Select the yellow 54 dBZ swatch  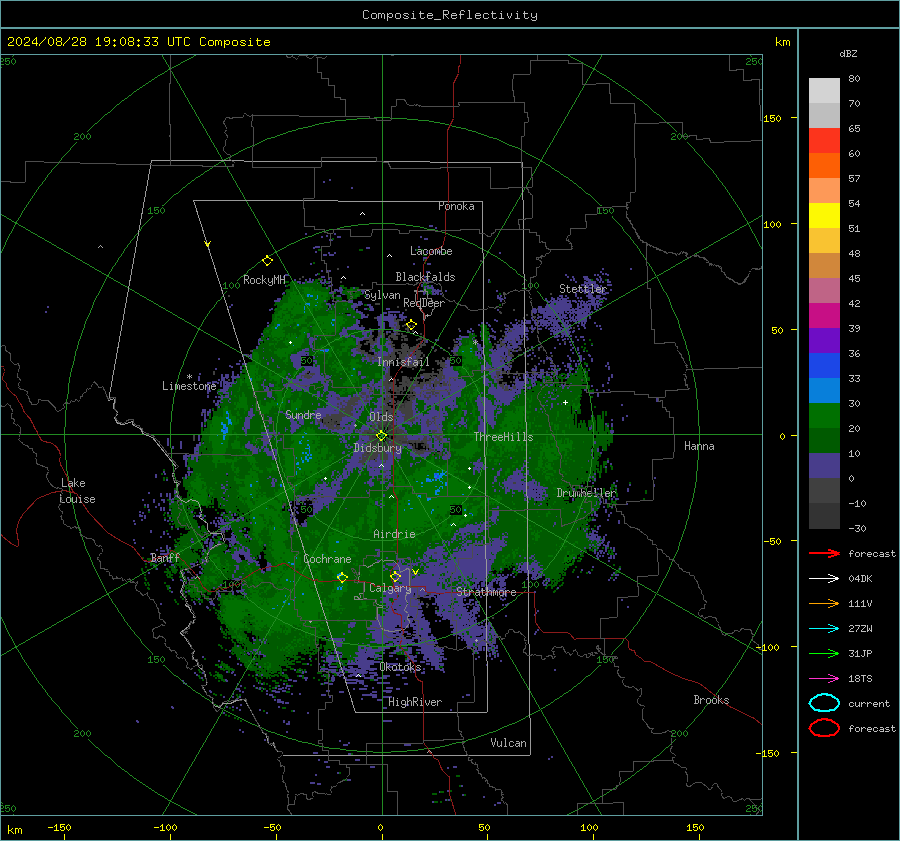(x=824, y=215)
